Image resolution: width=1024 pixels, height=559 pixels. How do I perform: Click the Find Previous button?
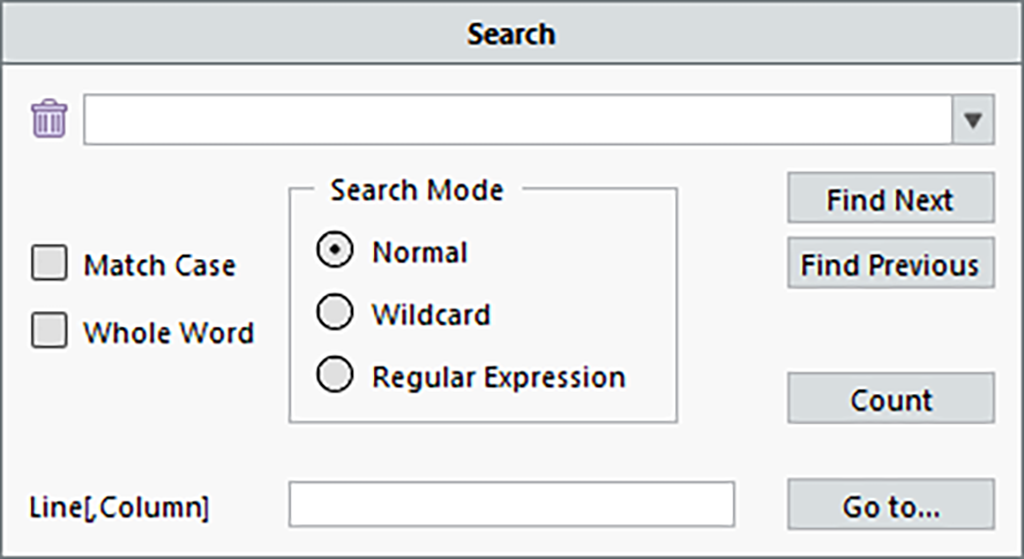890,264
